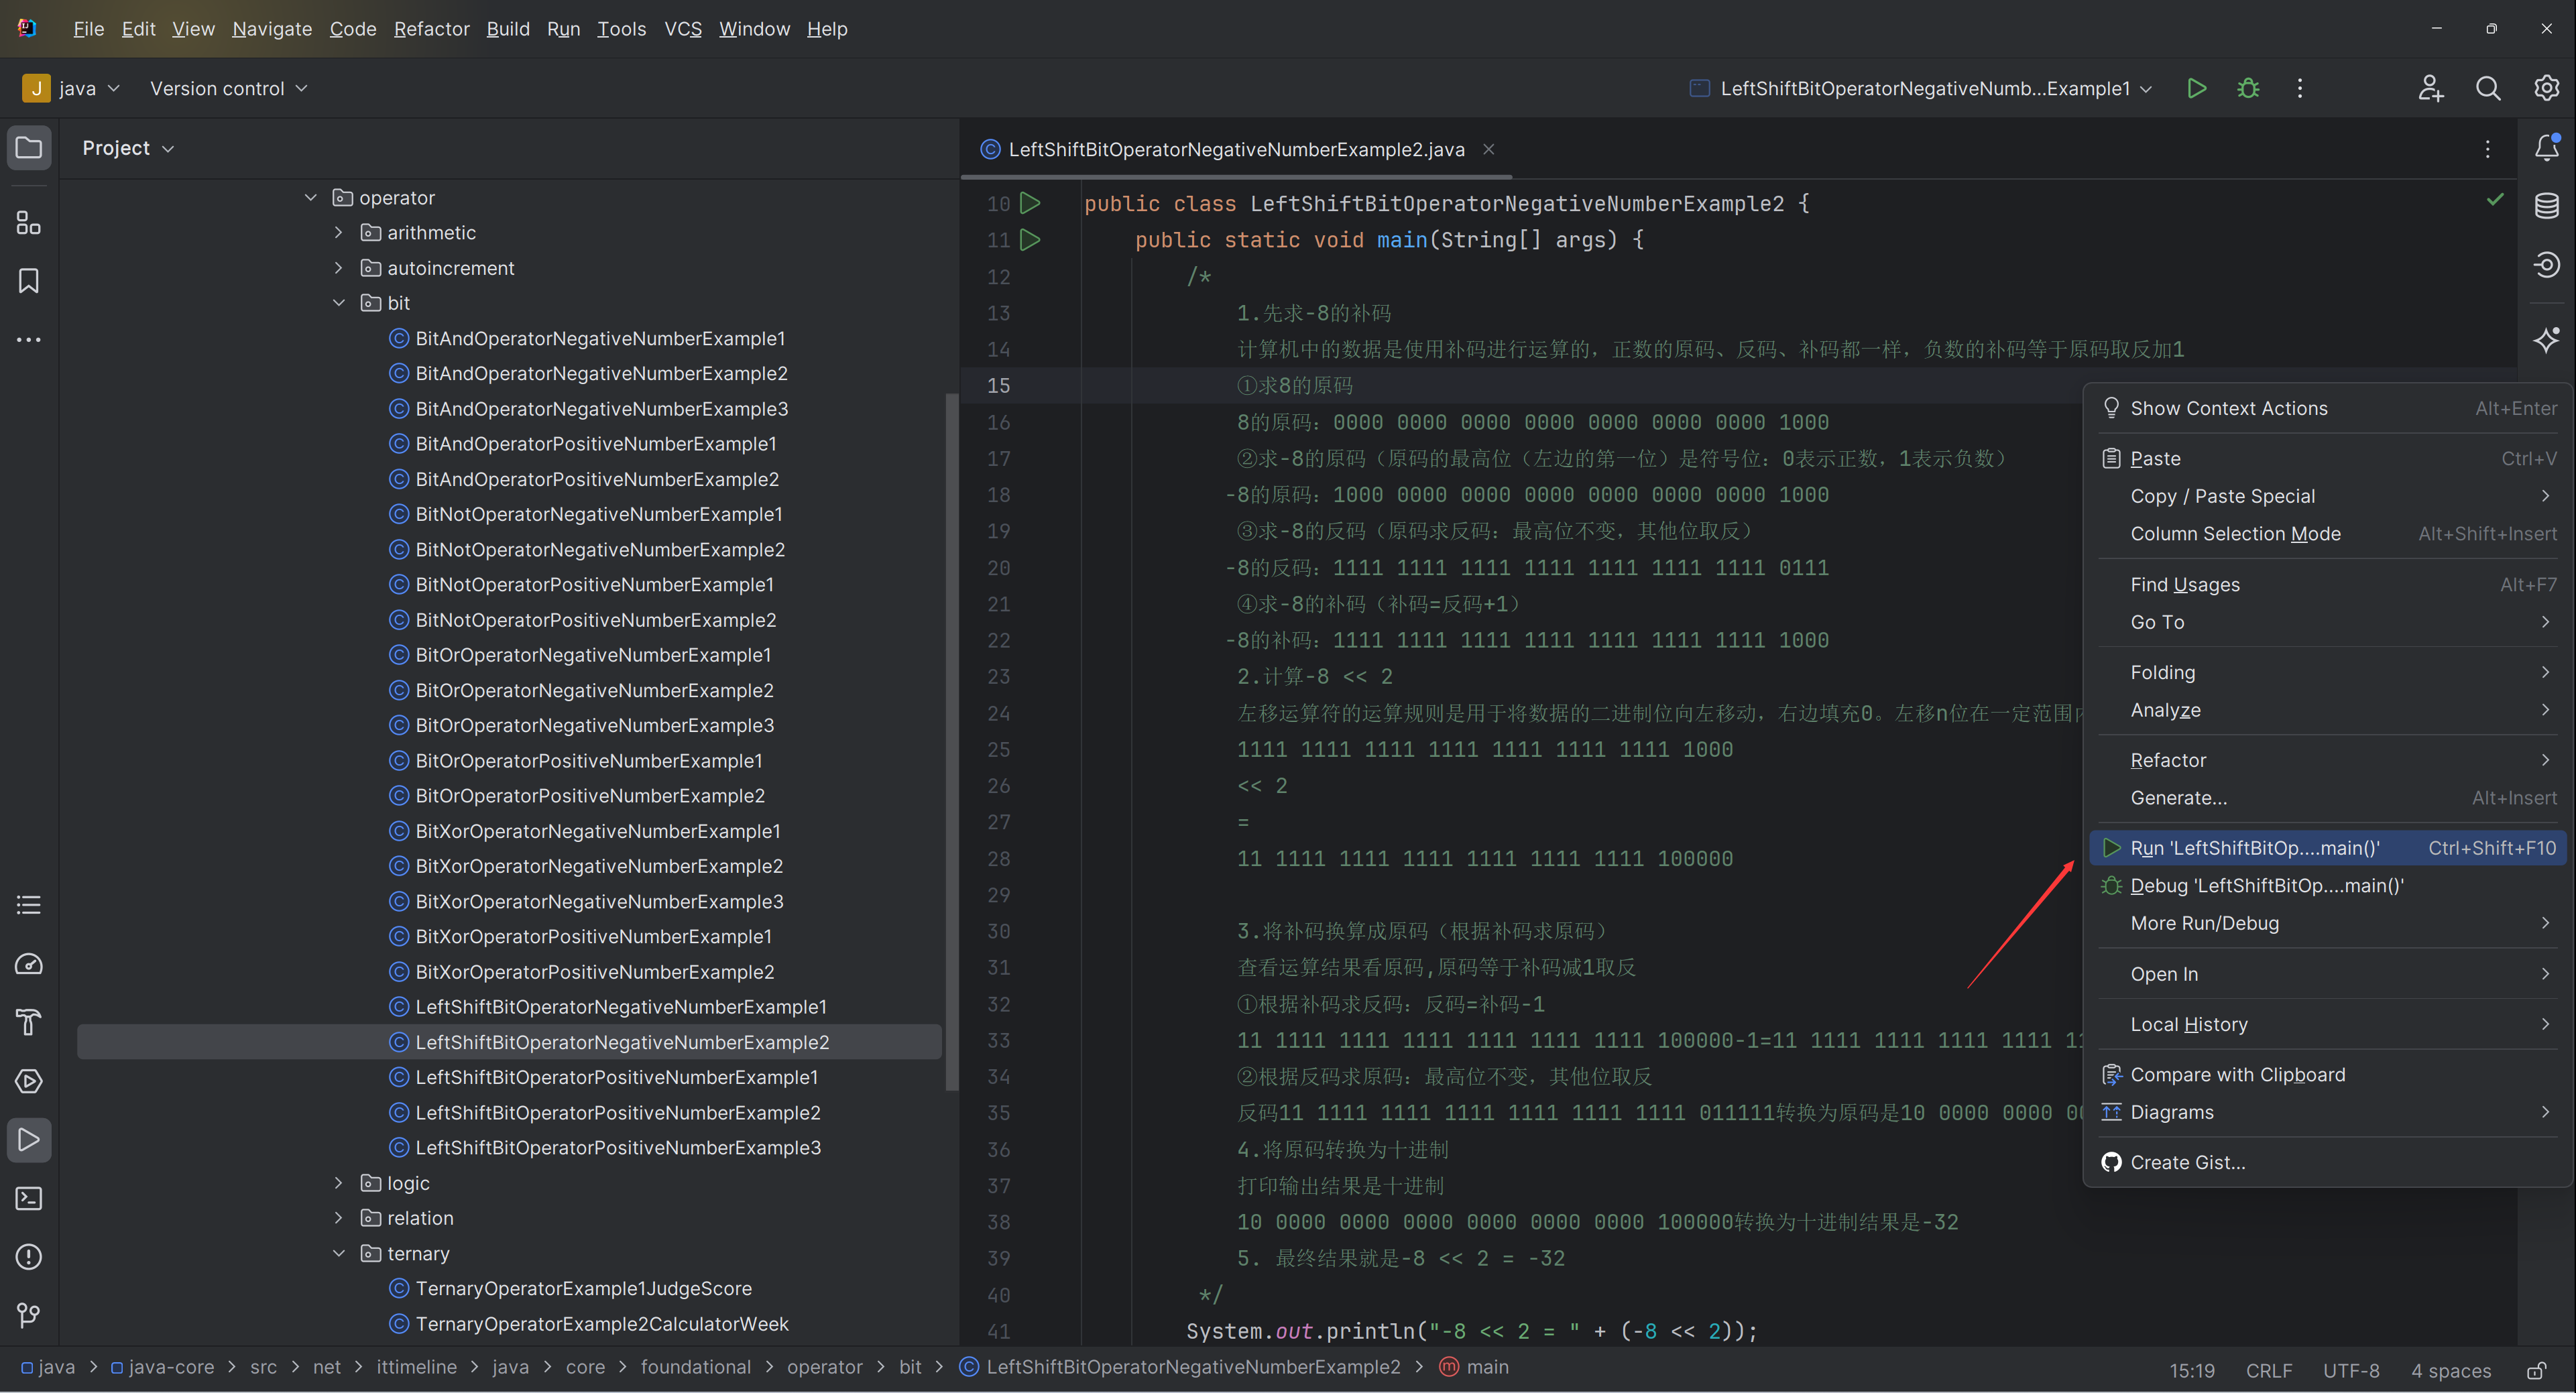
Task: Choose Paste from the context menu
Action: [2328, 459]
